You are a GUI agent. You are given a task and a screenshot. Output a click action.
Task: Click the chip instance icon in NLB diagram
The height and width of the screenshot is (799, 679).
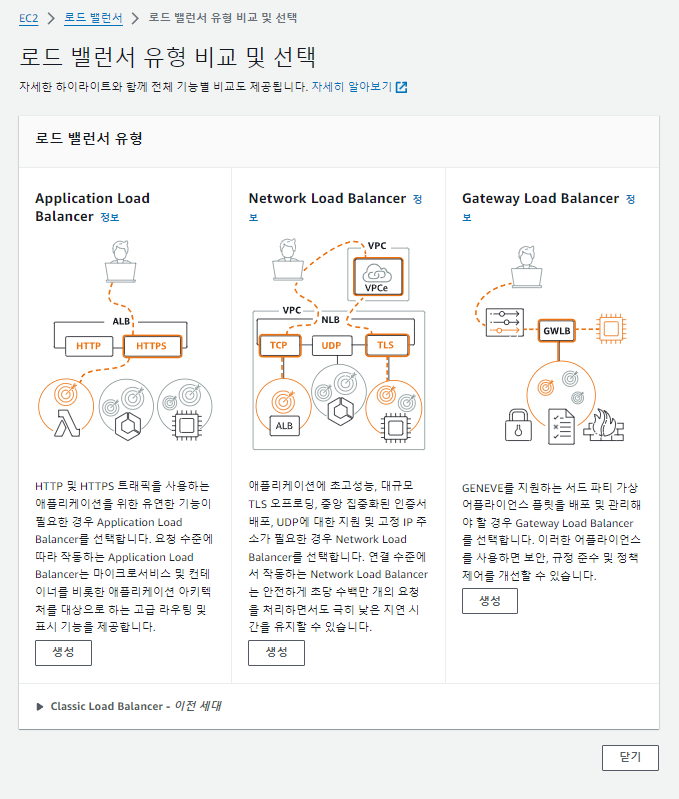[x=396, y=428]
